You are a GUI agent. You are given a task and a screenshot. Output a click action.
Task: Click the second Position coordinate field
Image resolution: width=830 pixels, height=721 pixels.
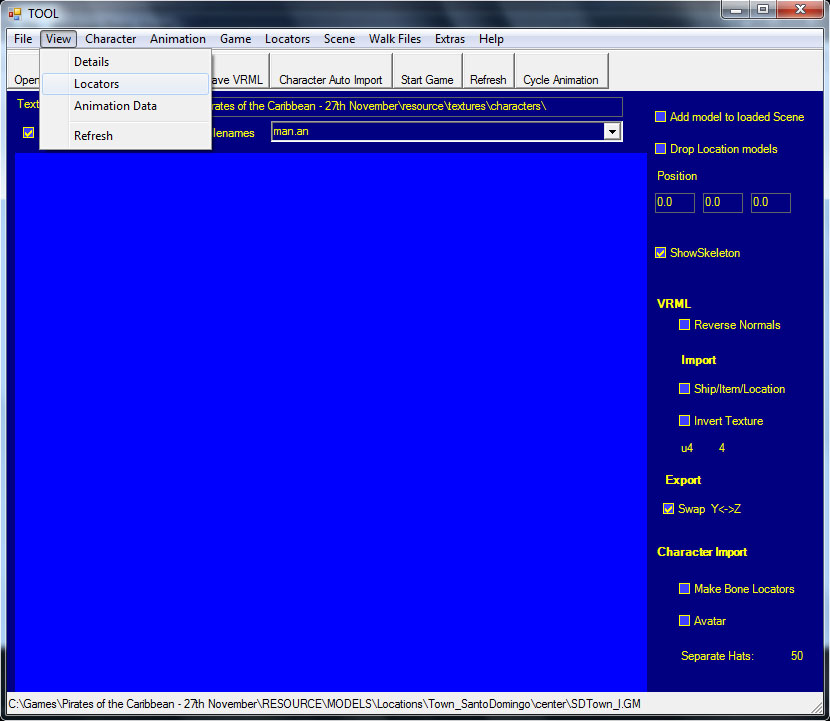pyautogui.click(x=723, y=203)
